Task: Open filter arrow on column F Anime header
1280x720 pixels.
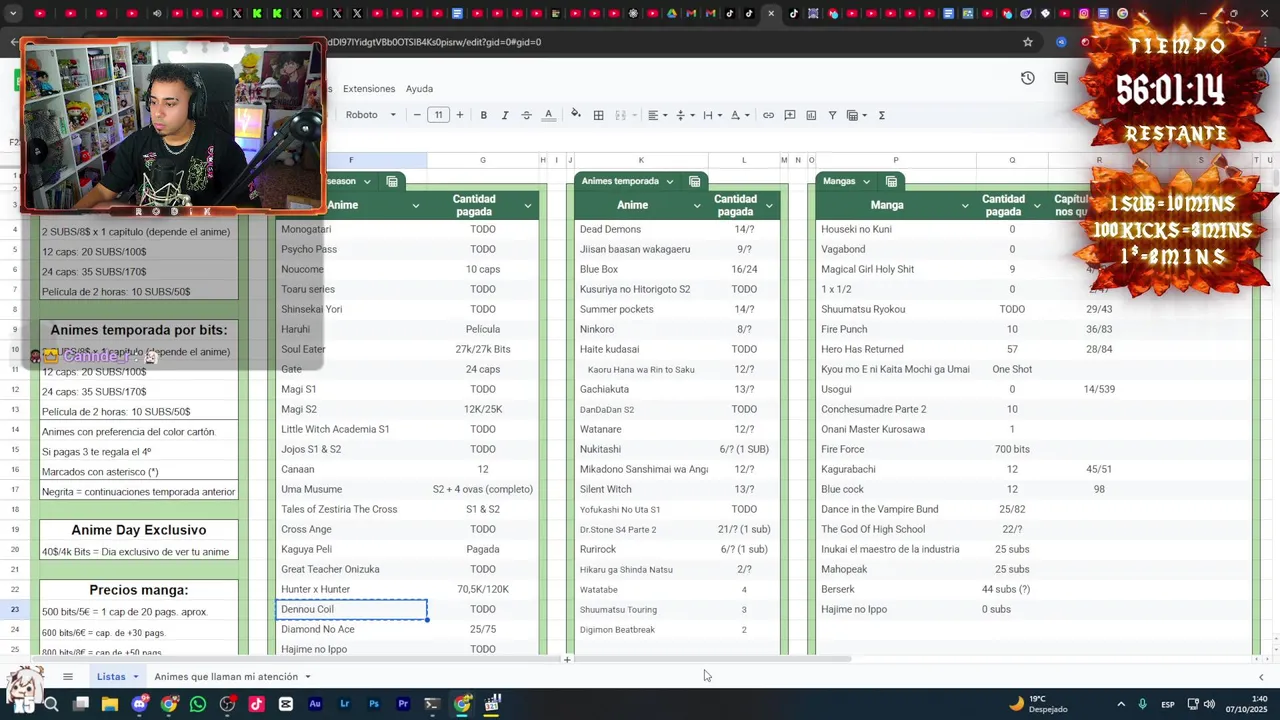Action: tap(415, 206)
